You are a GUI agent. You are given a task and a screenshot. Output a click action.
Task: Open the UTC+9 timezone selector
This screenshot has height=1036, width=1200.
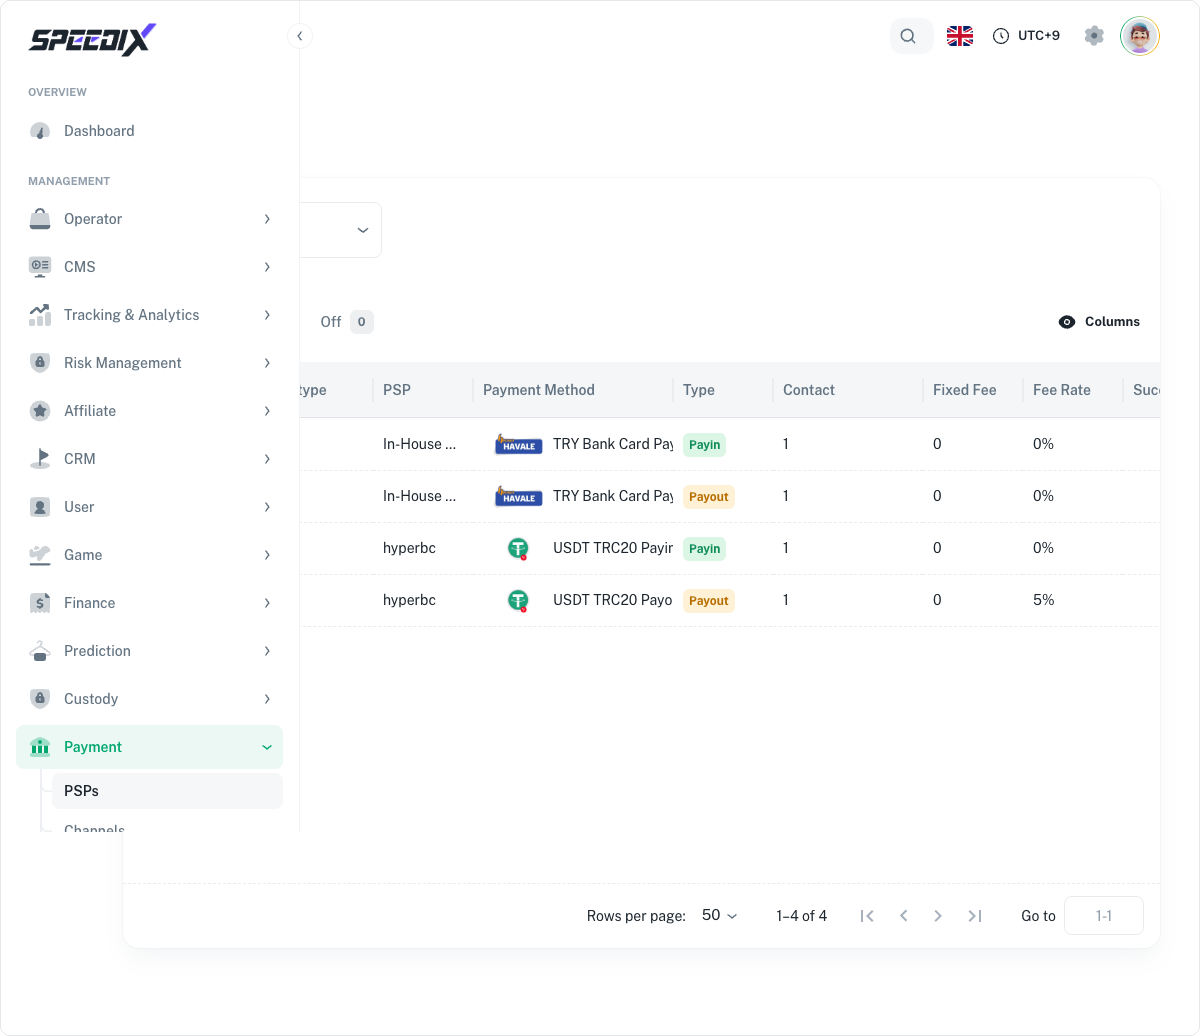[1026, 36]
